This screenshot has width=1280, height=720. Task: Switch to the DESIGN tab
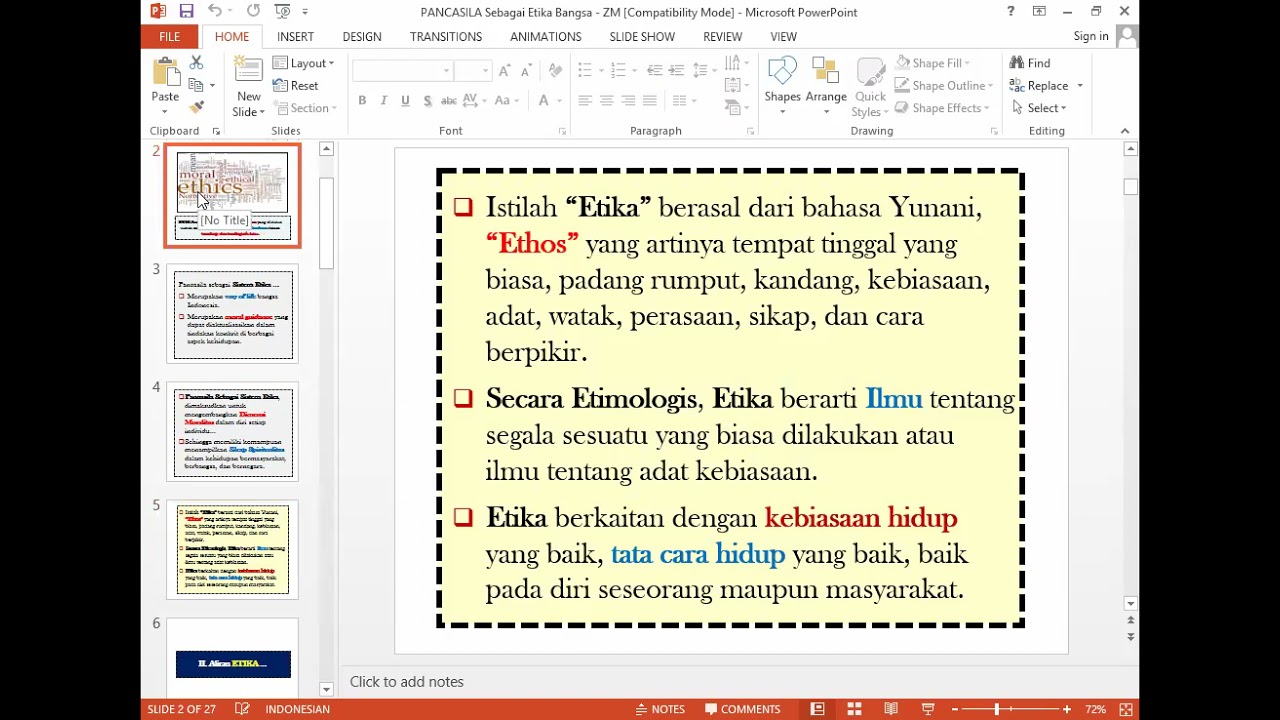point(362,37)
